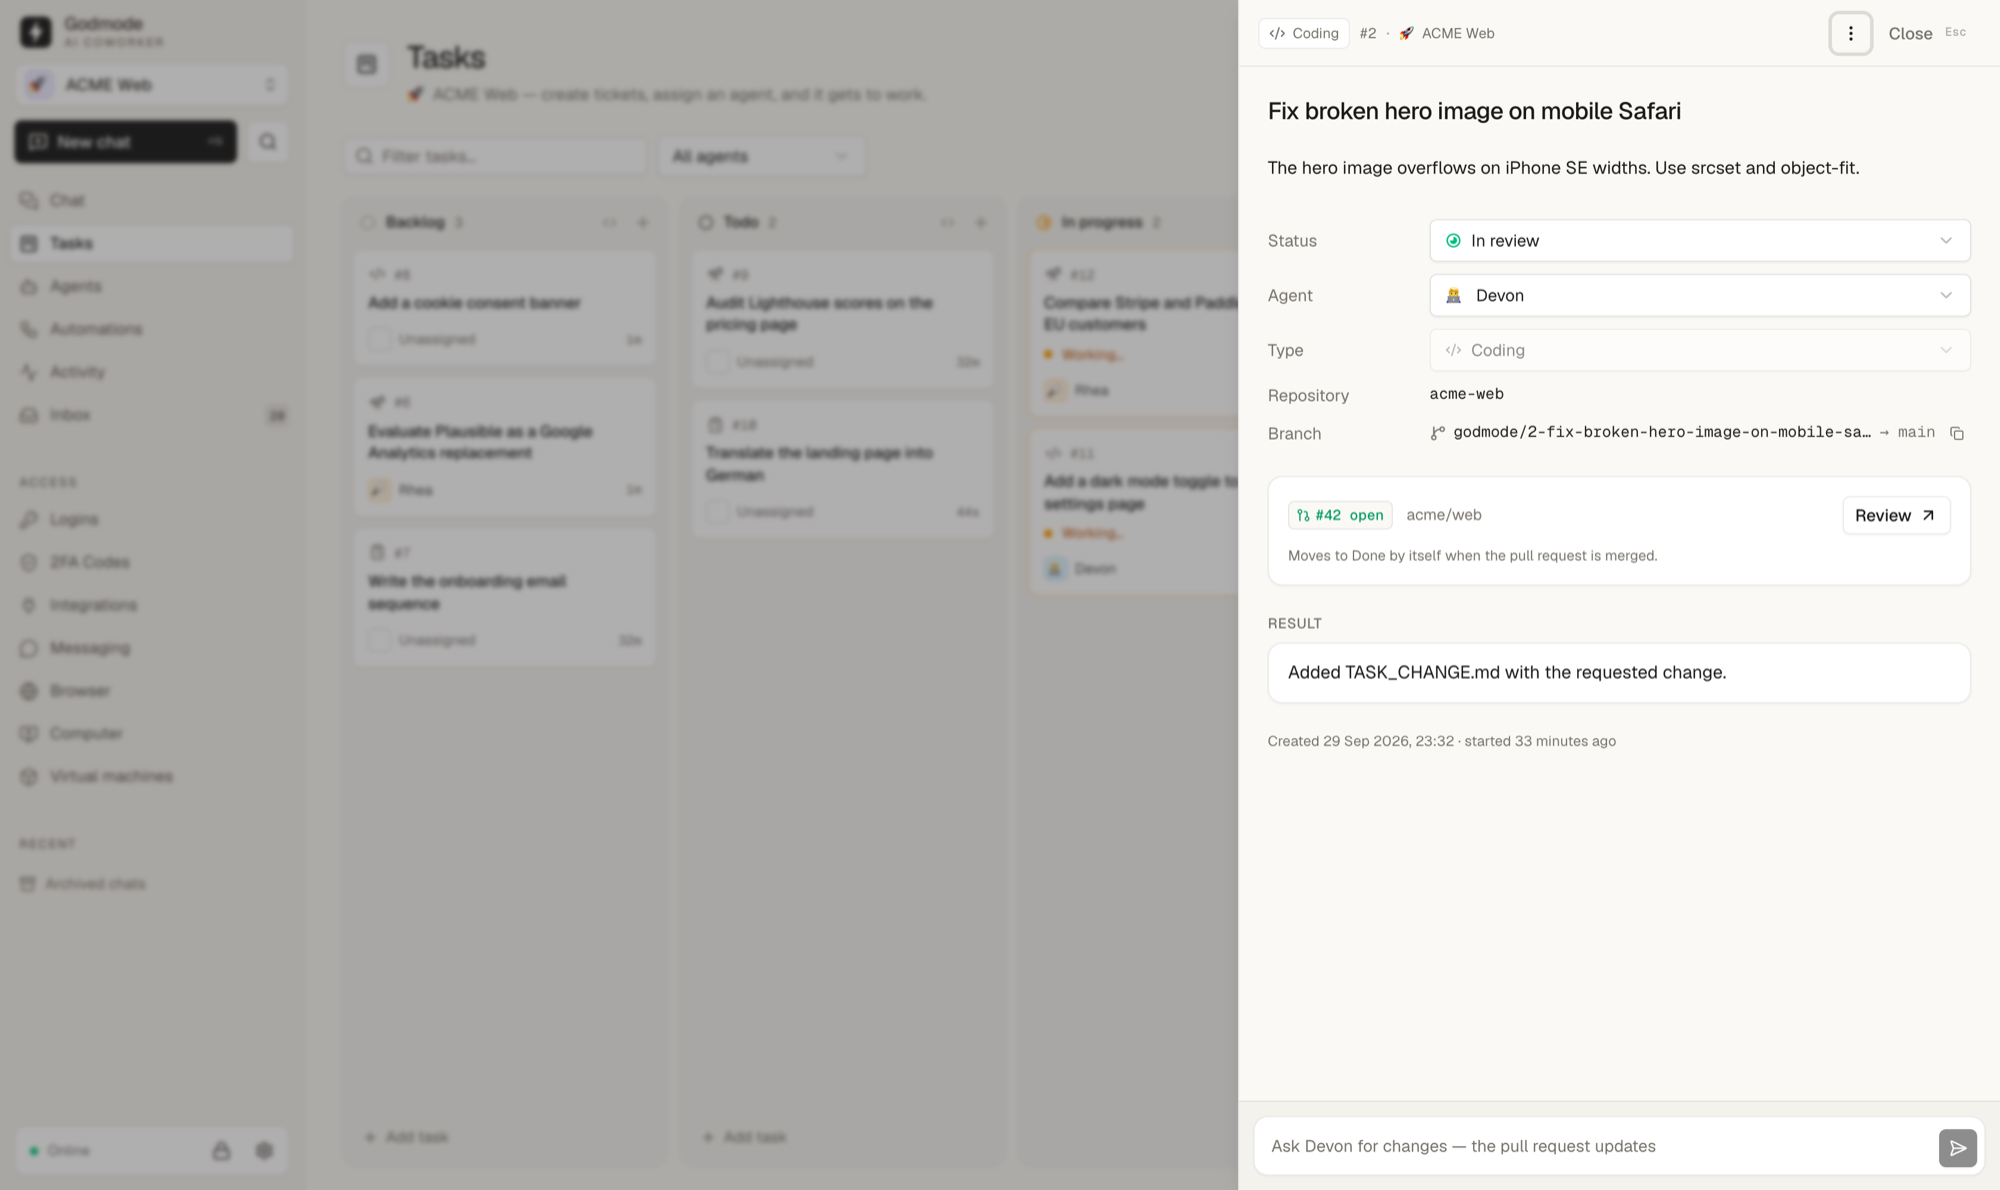The width and height of the screenshot is (2000, 1190).
Task: Open Integrations under Access
Action: click(152, 605)
